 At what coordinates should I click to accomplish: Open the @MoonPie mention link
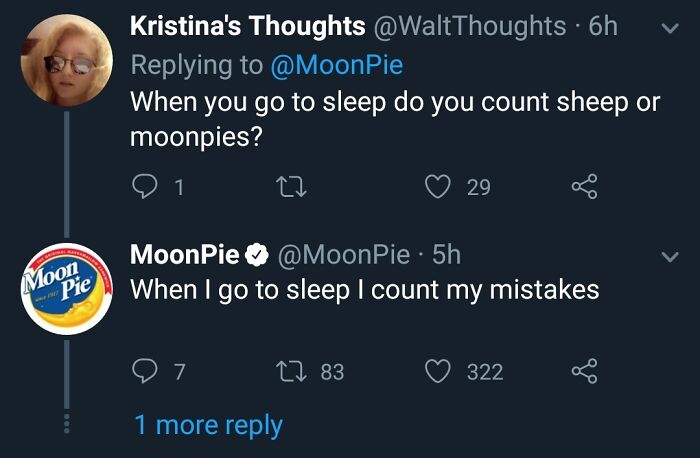(337, 65)
